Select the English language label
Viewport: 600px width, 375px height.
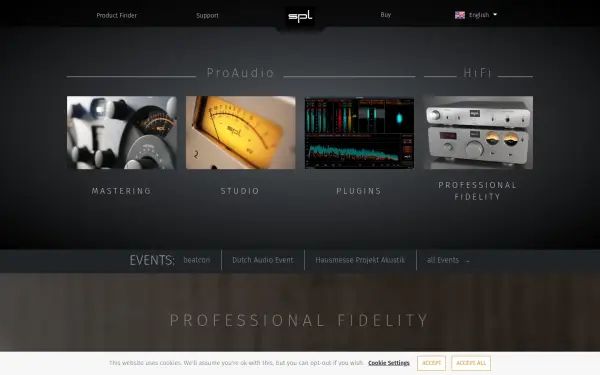[x=479, y=15]
